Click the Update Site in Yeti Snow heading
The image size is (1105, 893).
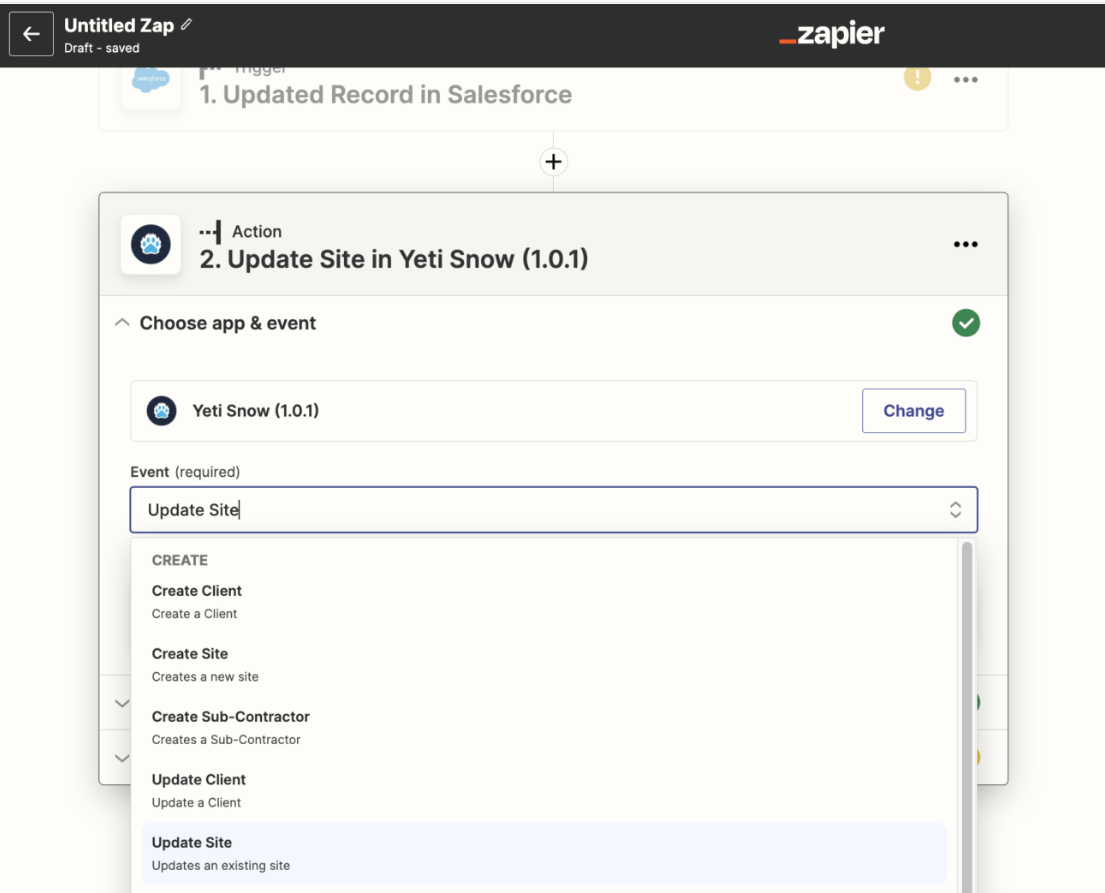[393, 259]
